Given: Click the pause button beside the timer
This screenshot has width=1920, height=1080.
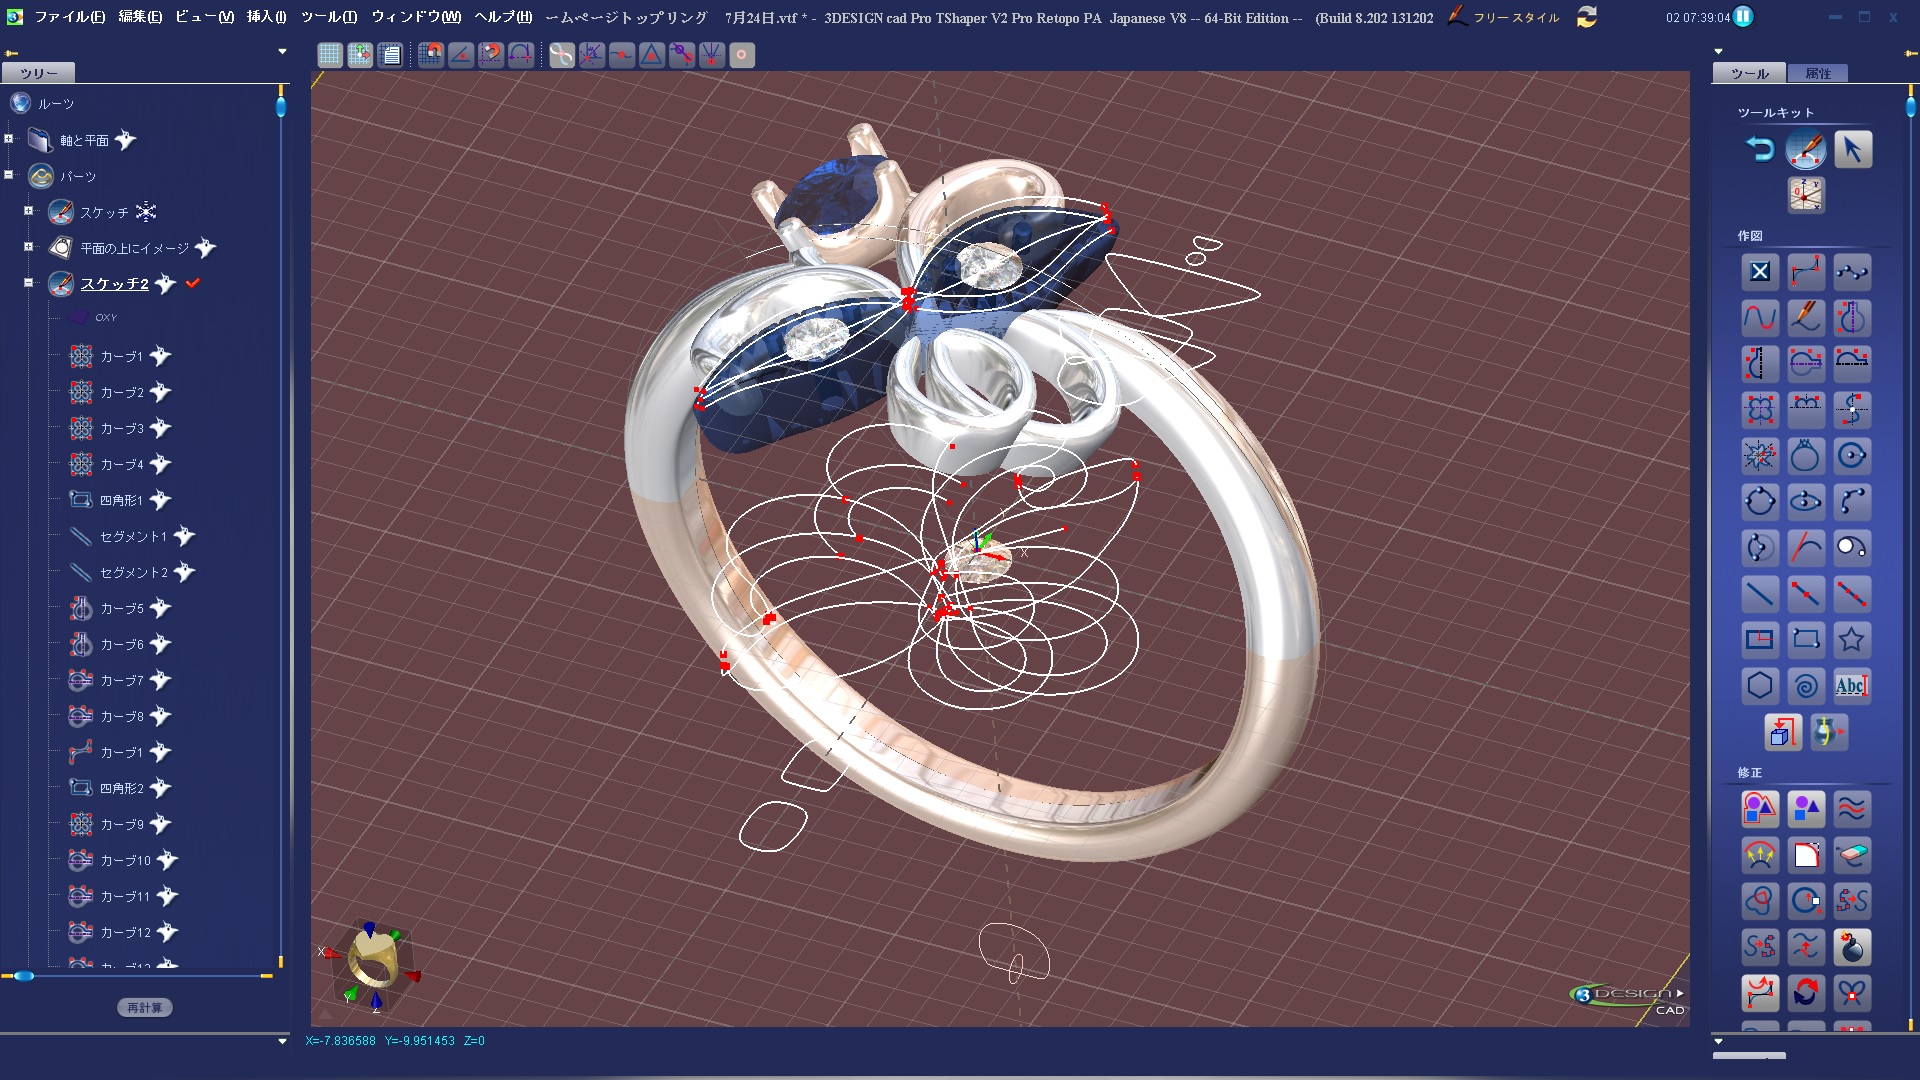Looking at the screenshot, I should click(x=1743, y=17).
